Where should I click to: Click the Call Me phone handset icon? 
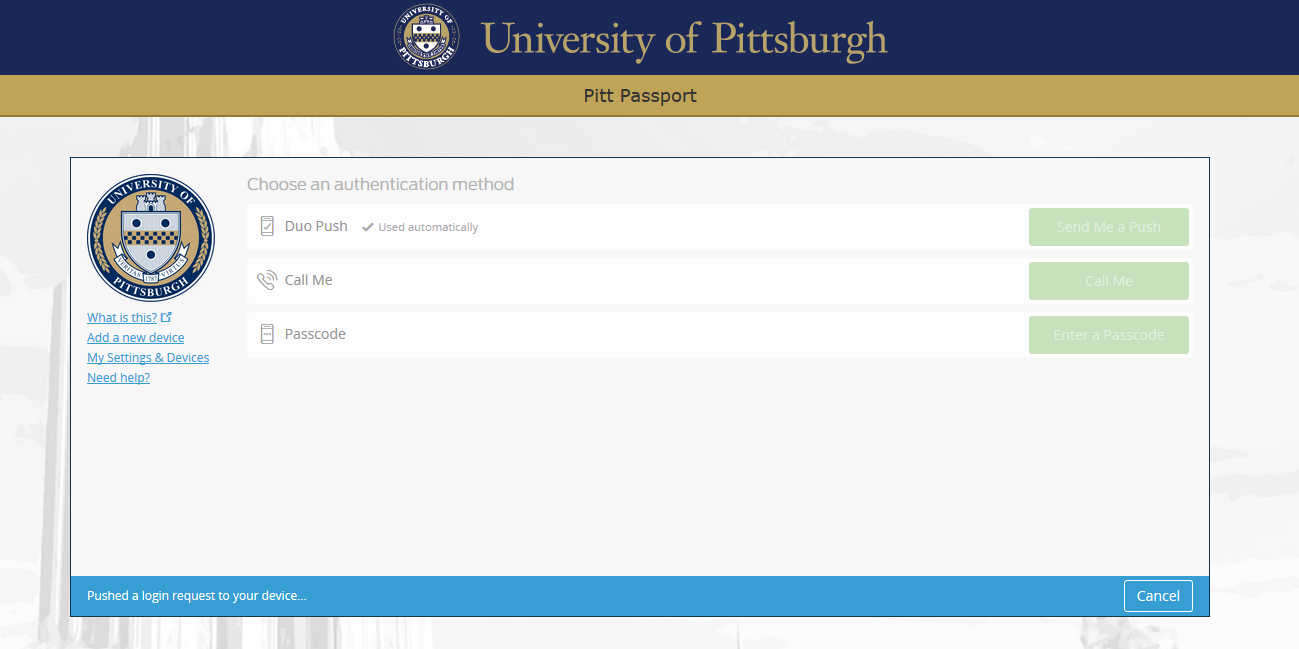coord(266,280)
